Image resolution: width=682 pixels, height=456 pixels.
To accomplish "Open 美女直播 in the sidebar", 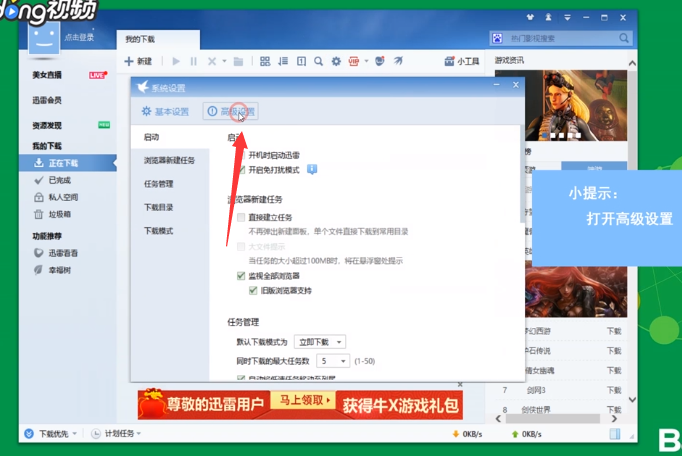I will pos(47,75).
